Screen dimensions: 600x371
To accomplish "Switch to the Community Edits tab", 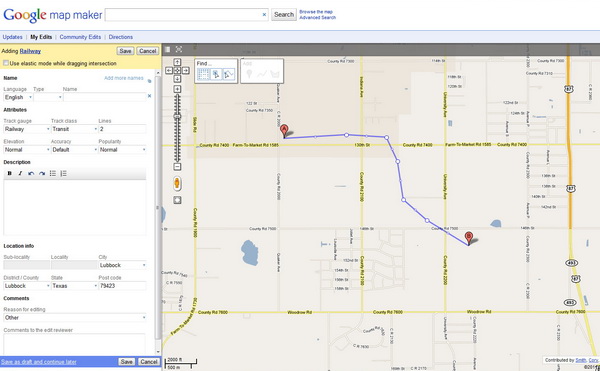I will pos(80,37).
